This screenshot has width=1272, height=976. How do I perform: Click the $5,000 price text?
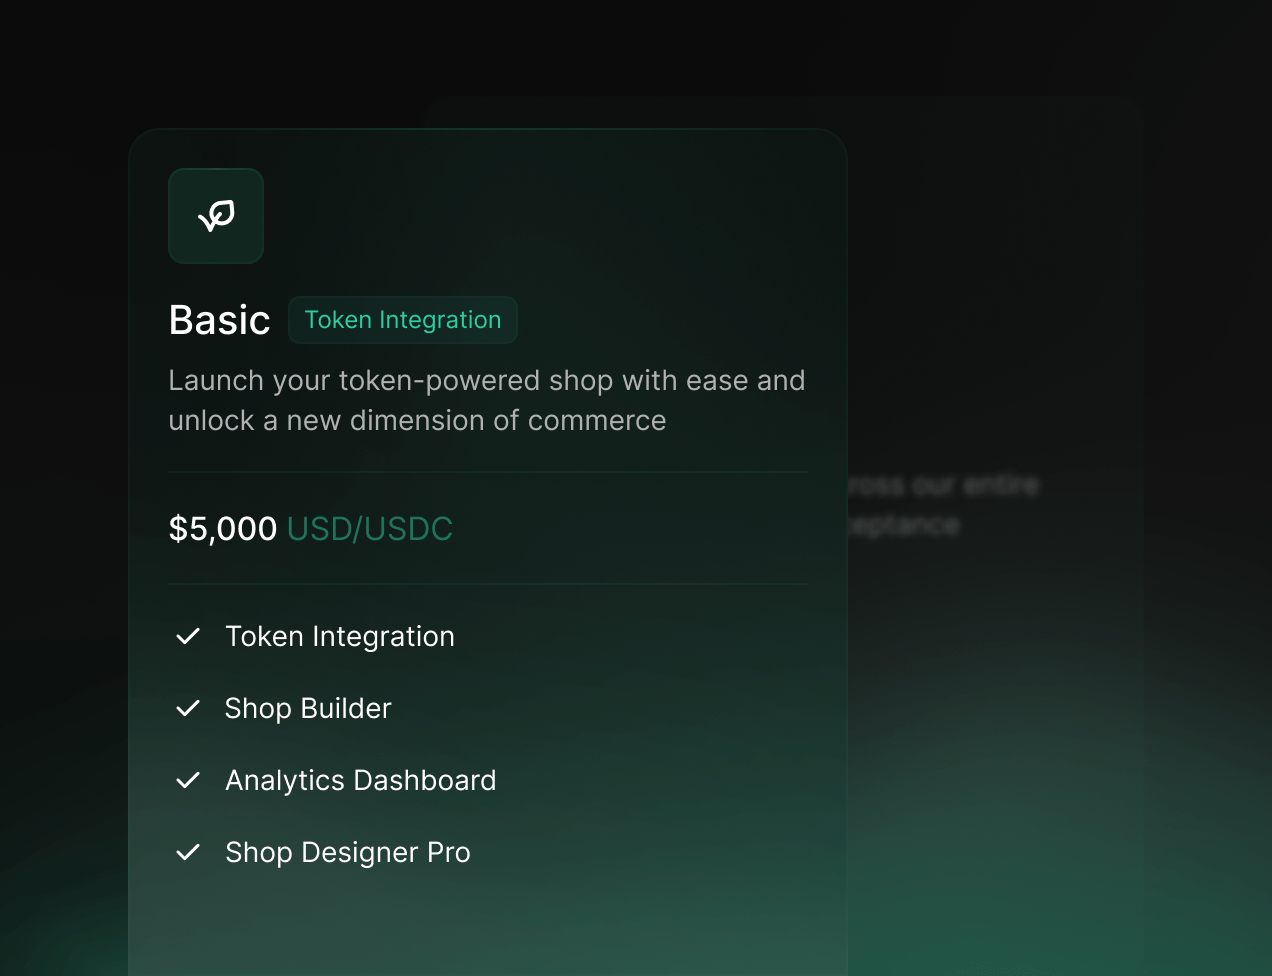pyautogui.click(x=223, y=528)
